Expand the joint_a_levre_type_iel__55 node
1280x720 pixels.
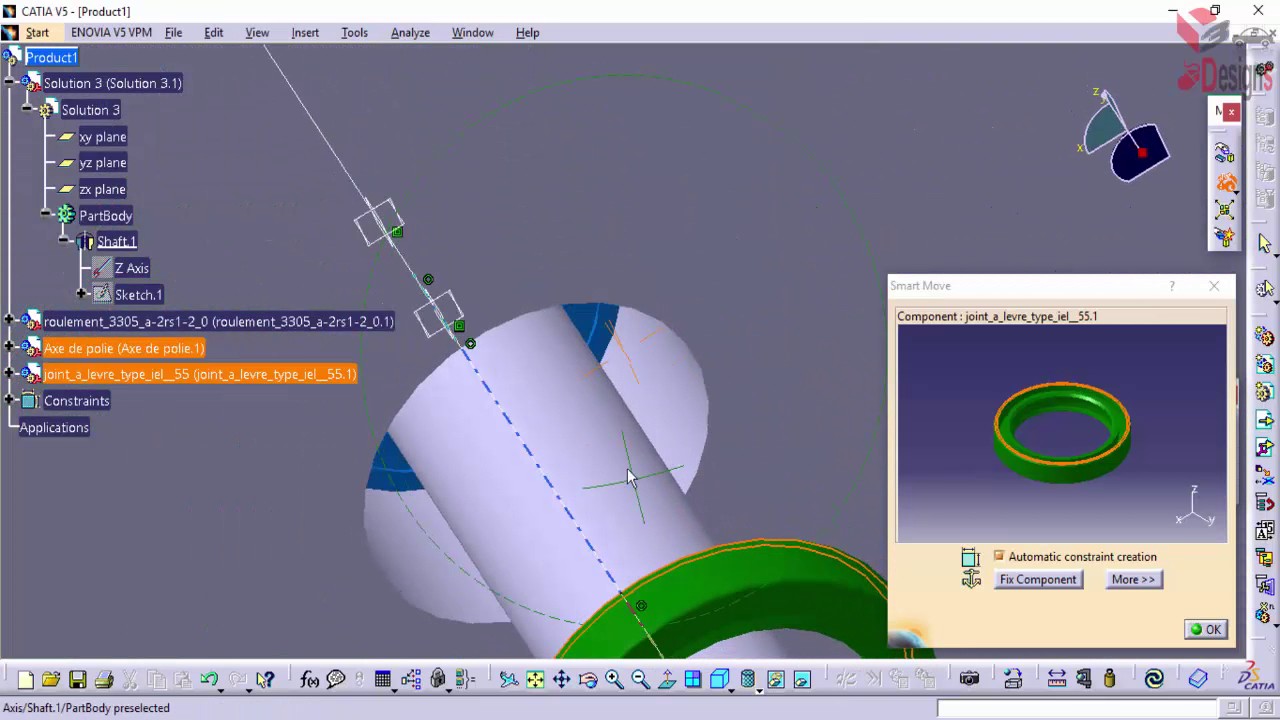(9, 374)
